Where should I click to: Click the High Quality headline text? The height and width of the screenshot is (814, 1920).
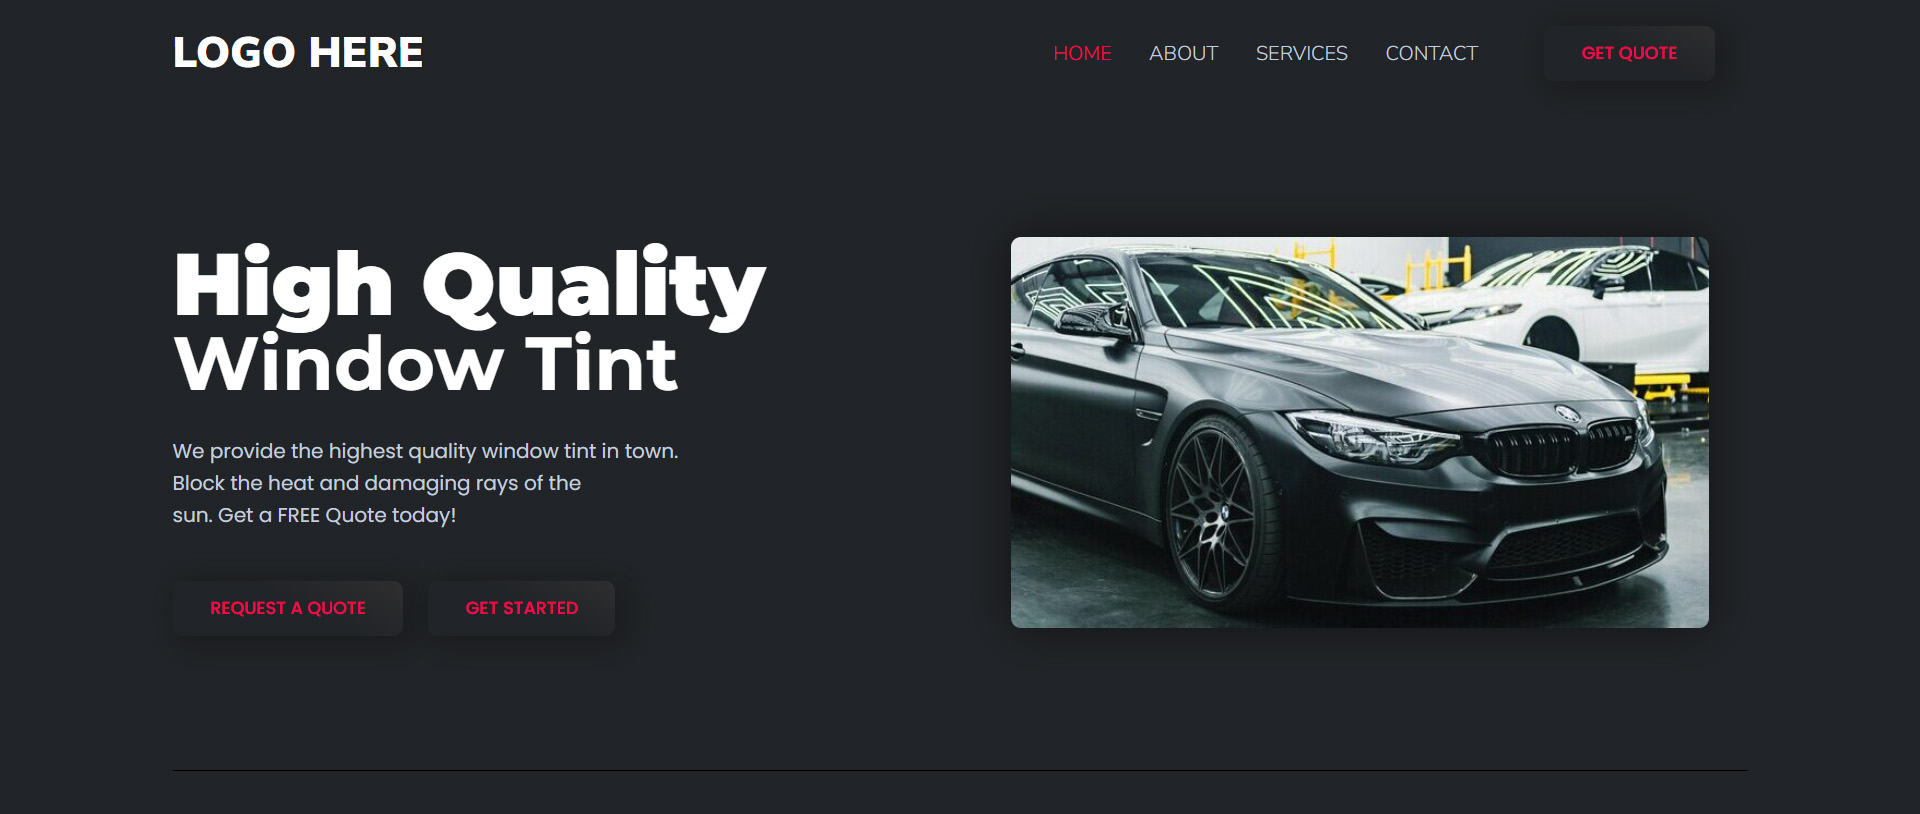(x=469, y=287)
